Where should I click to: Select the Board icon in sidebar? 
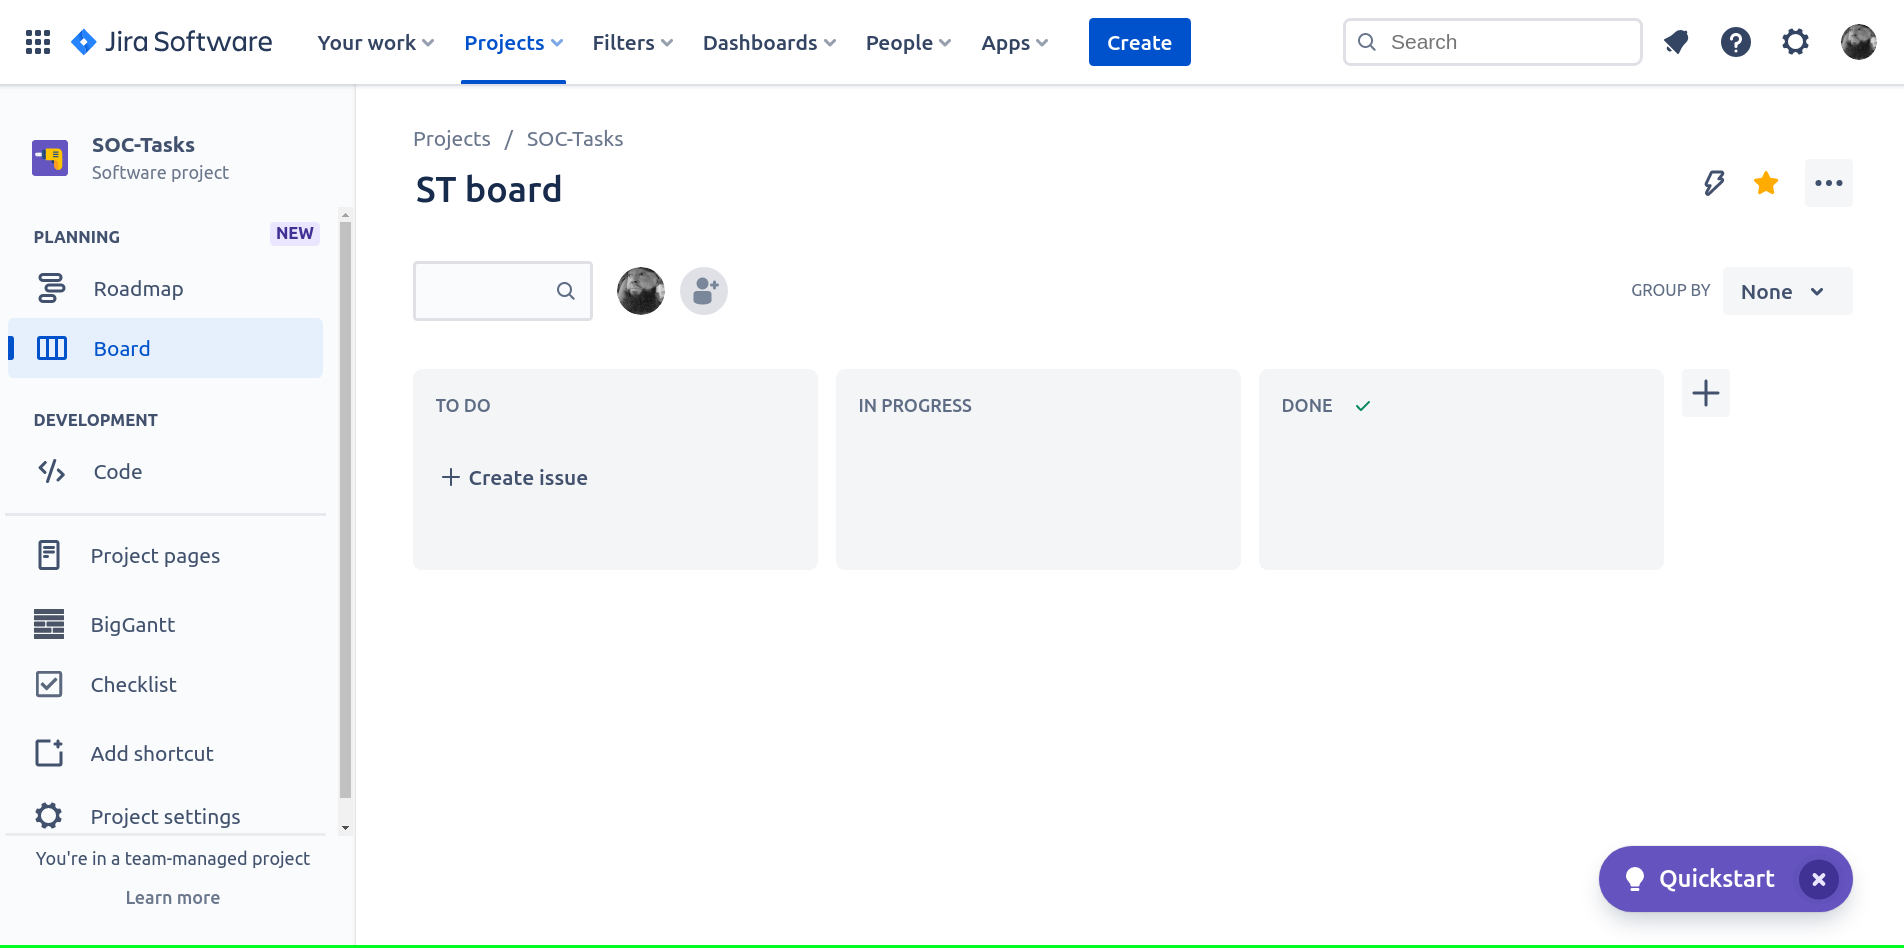pos(51,348)
